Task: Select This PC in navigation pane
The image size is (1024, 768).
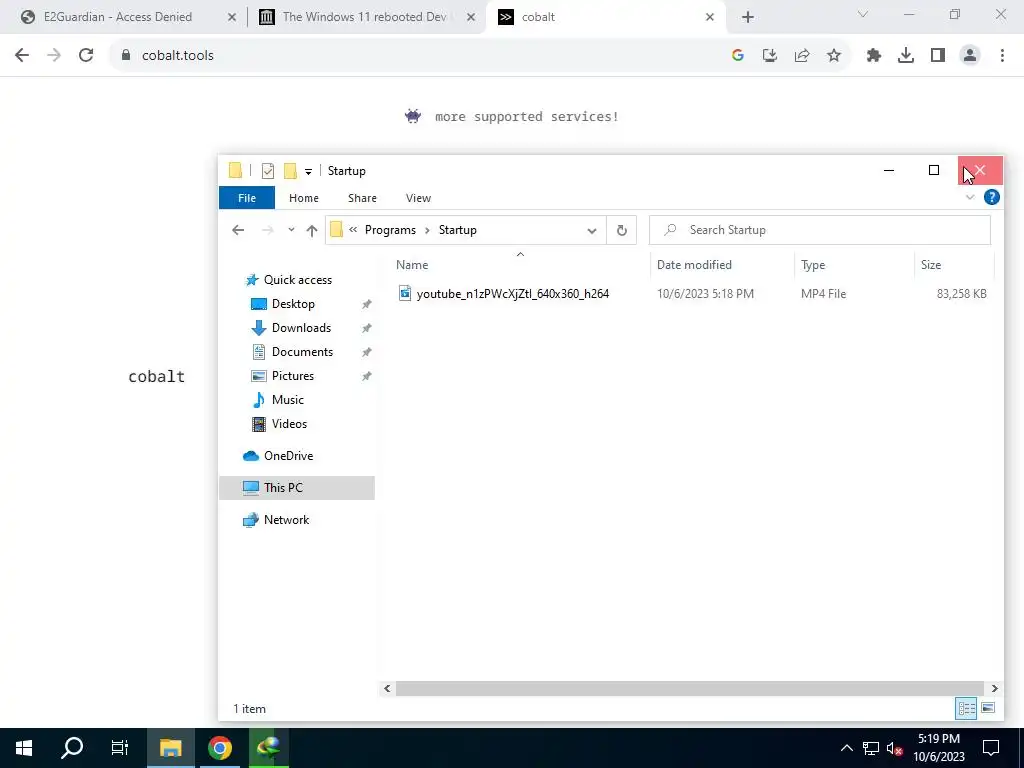Action: point(297,488)
